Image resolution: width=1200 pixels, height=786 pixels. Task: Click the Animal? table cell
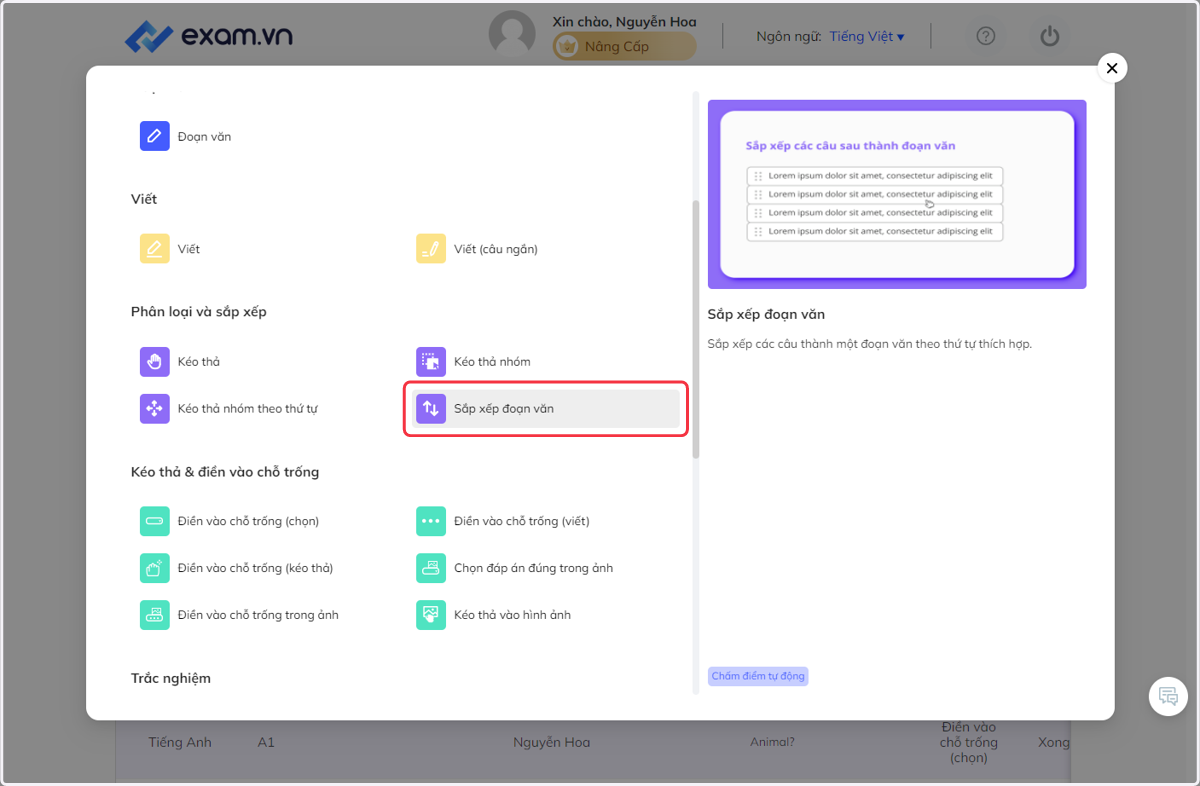[x=772, y=742]
